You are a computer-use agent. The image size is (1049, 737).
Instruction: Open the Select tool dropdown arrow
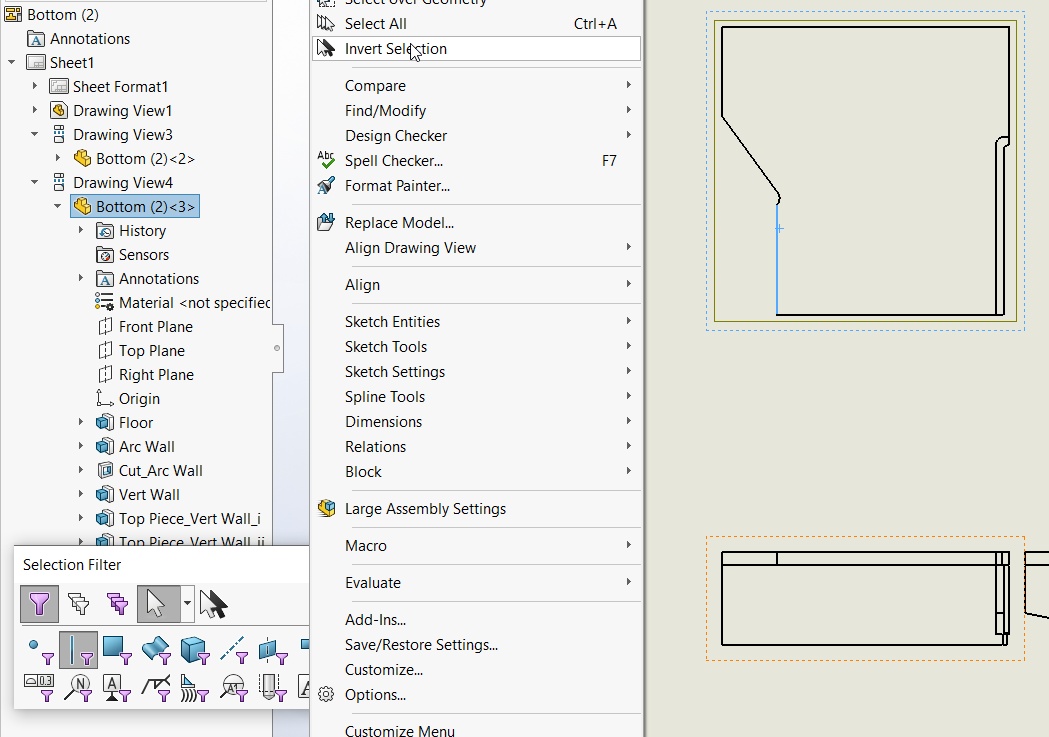(187, 604)
